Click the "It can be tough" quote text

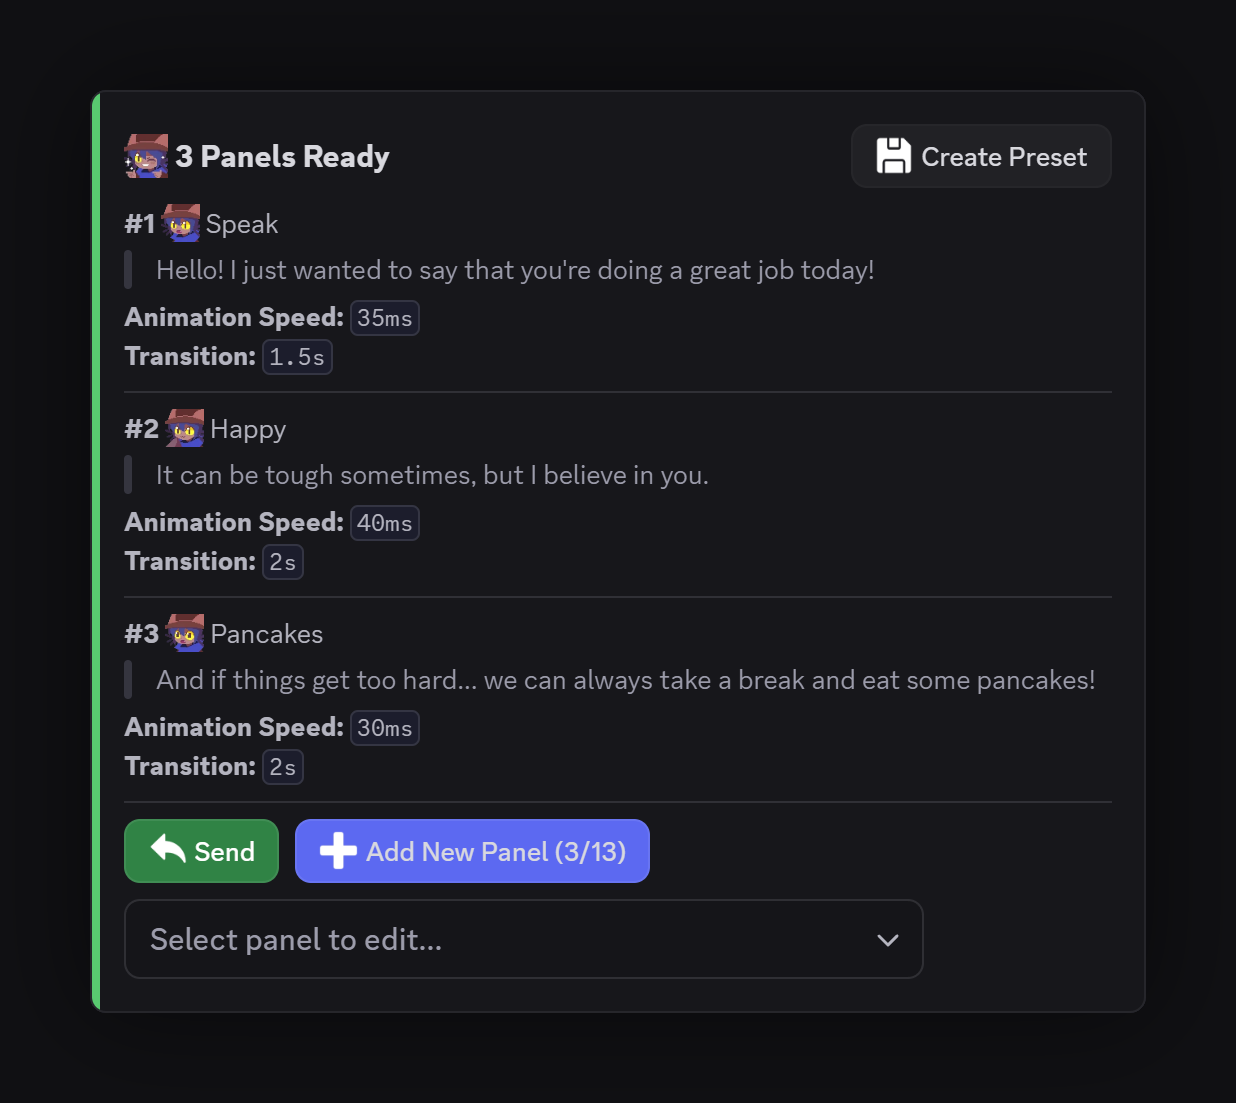tap(432, 475)
